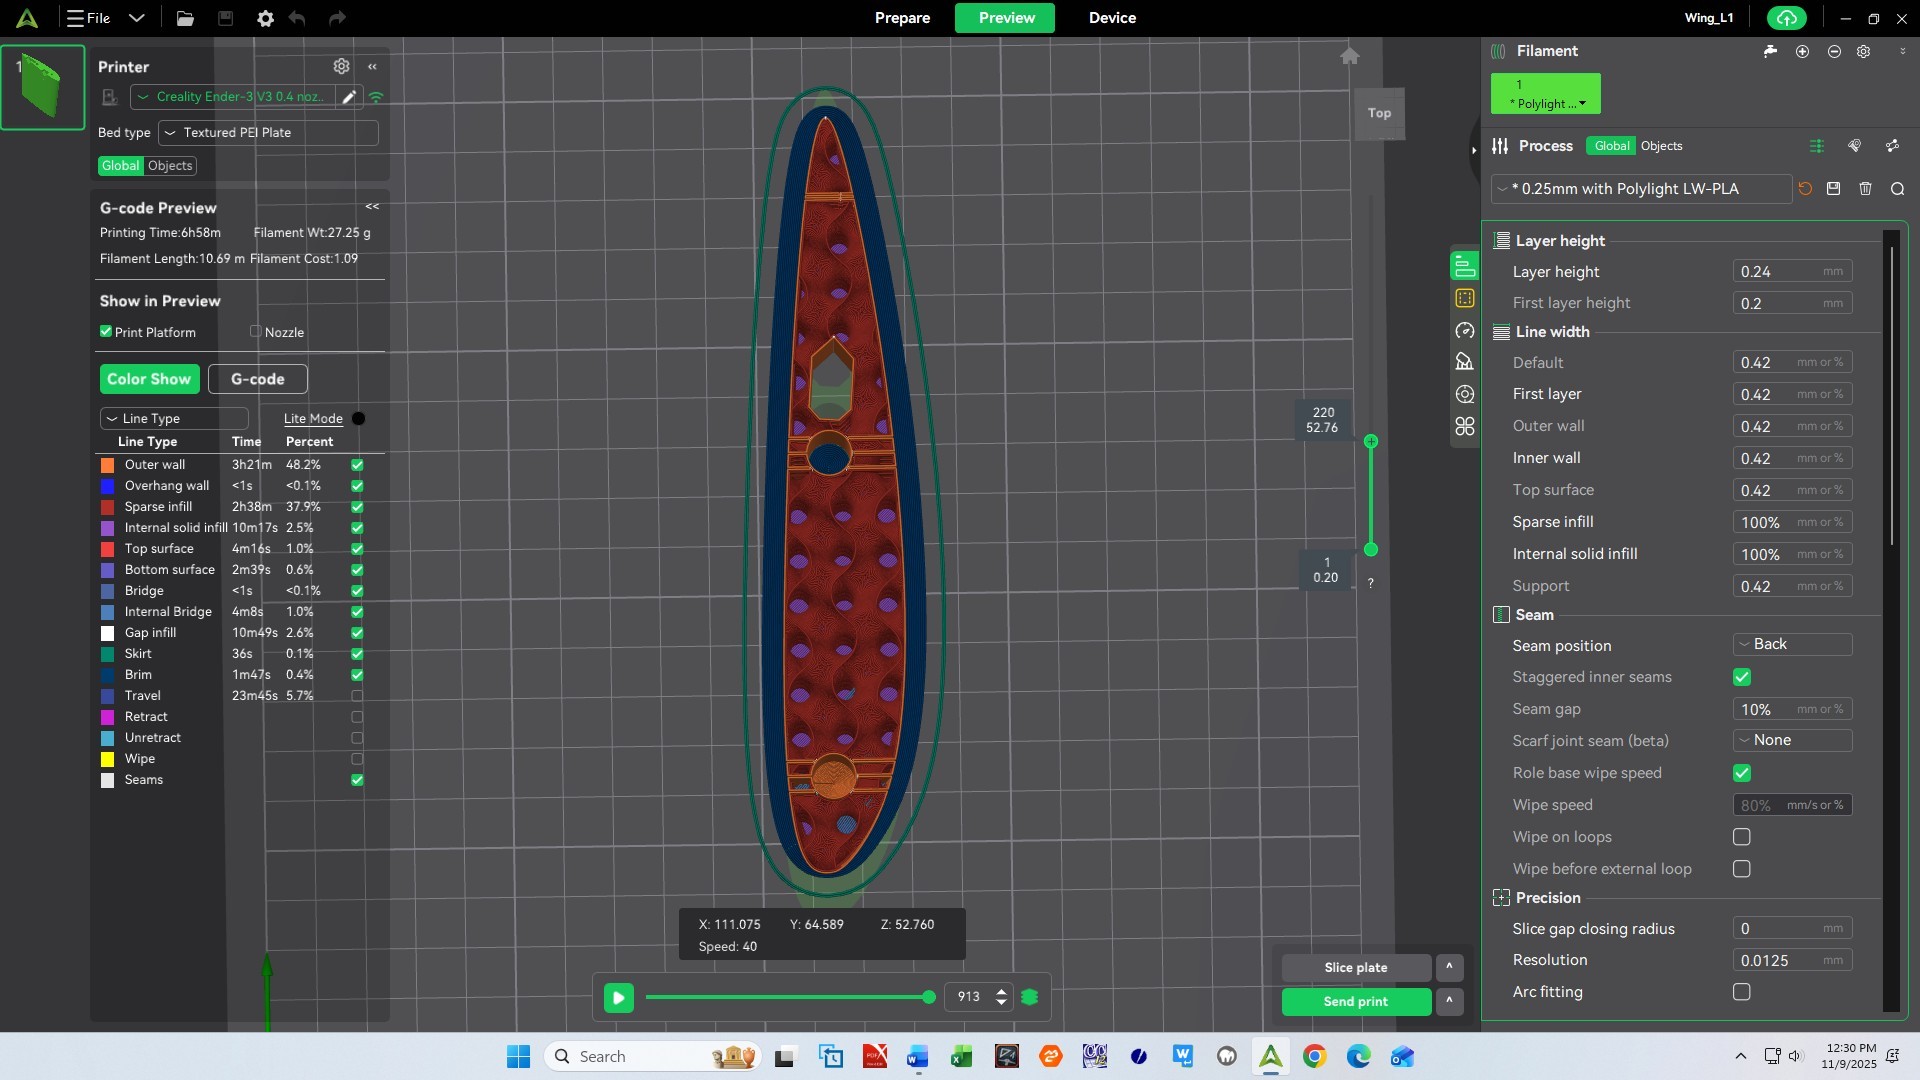The height and width of the screenshot is (1080, 1920).
Task: Enable the Travel line type checkbox
Action: point(357,696)
